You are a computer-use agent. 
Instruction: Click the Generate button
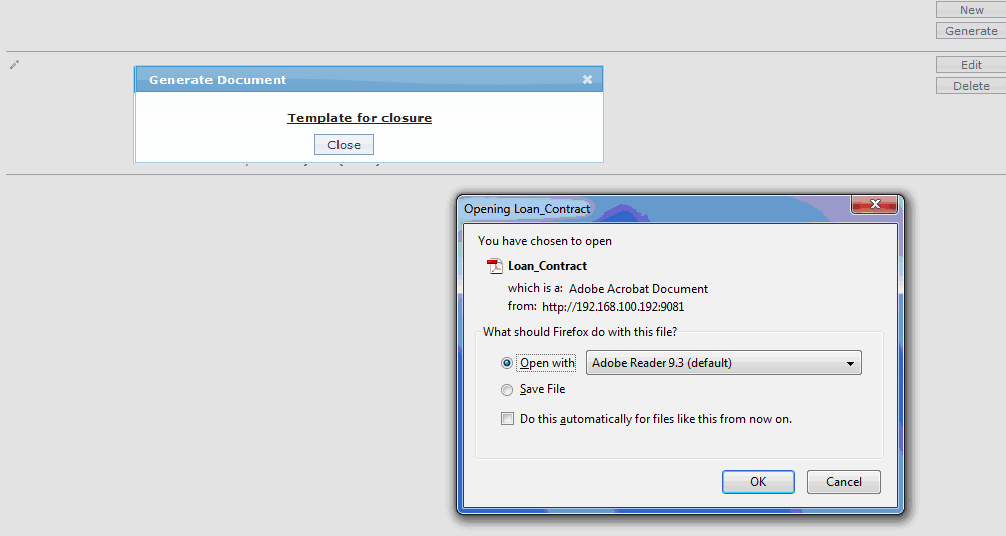pos(971,31)
